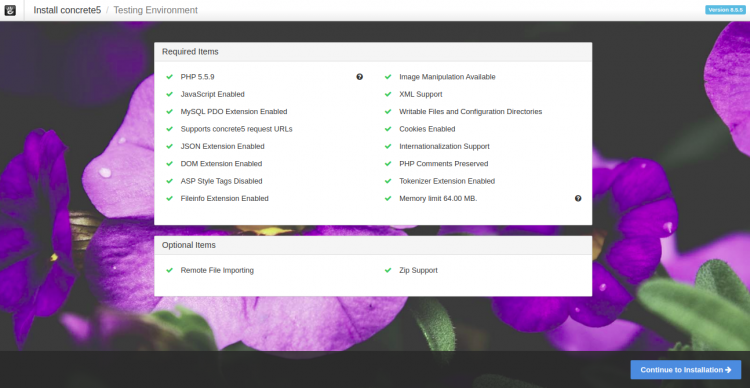Click the 'Testing Environment' header text

[155, 10]
